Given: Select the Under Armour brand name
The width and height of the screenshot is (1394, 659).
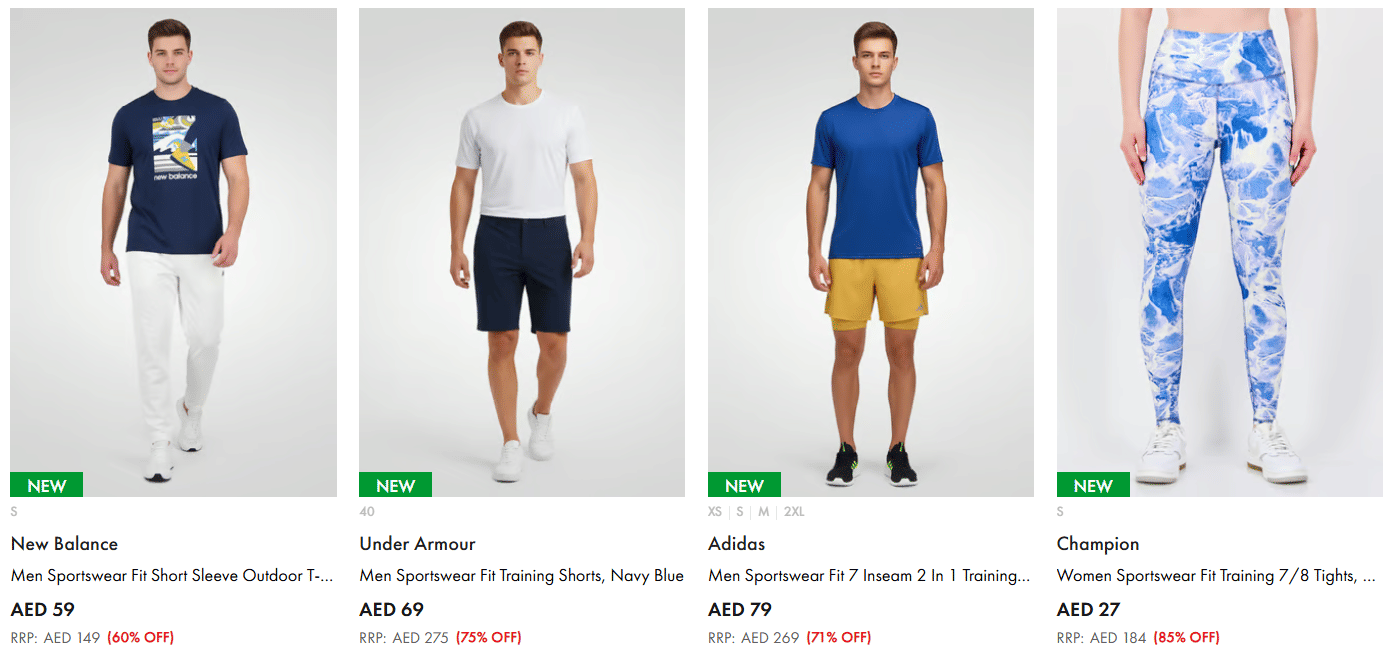Looking at the screenshot, I should click(417, 544).
